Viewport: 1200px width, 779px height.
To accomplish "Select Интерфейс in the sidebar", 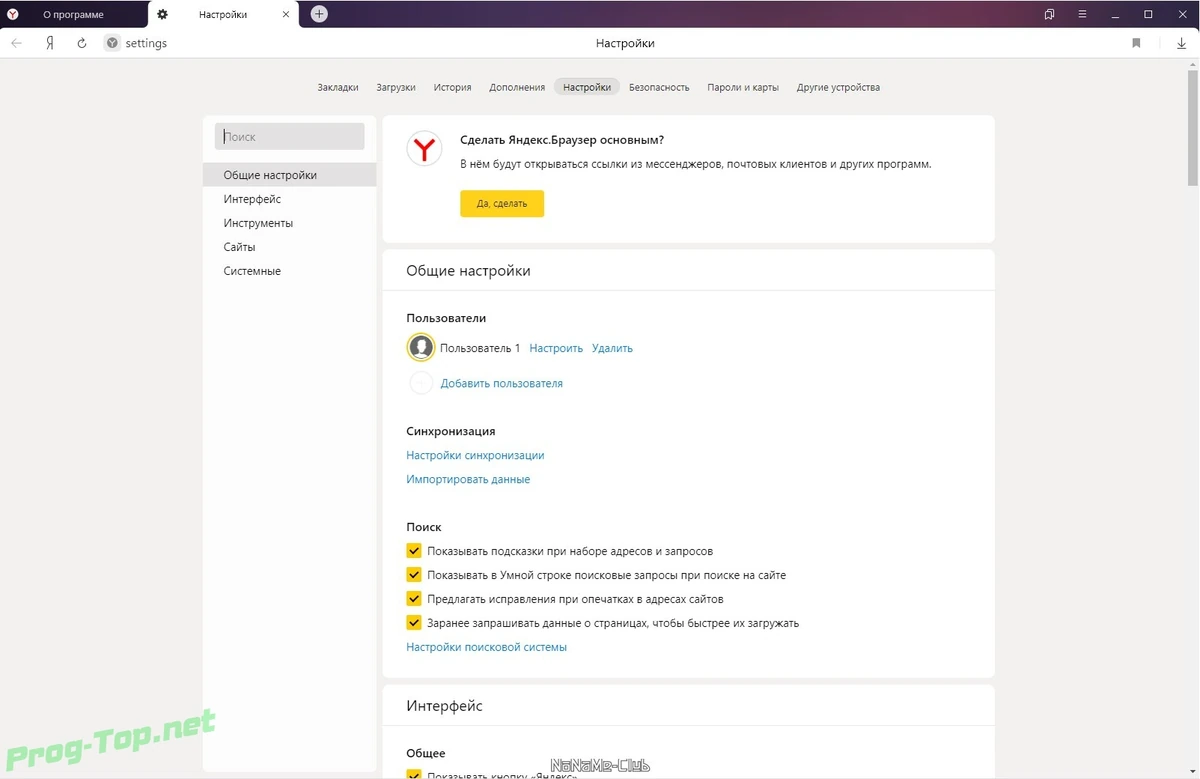I will [290, 199].
